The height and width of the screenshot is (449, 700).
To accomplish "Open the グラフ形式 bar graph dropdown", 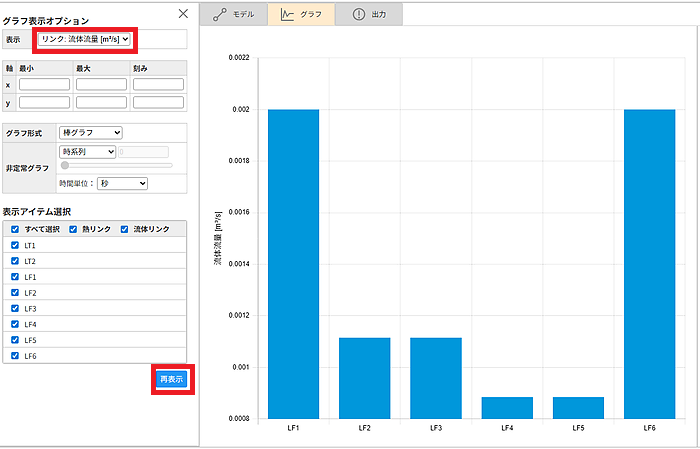I will 90,132.
